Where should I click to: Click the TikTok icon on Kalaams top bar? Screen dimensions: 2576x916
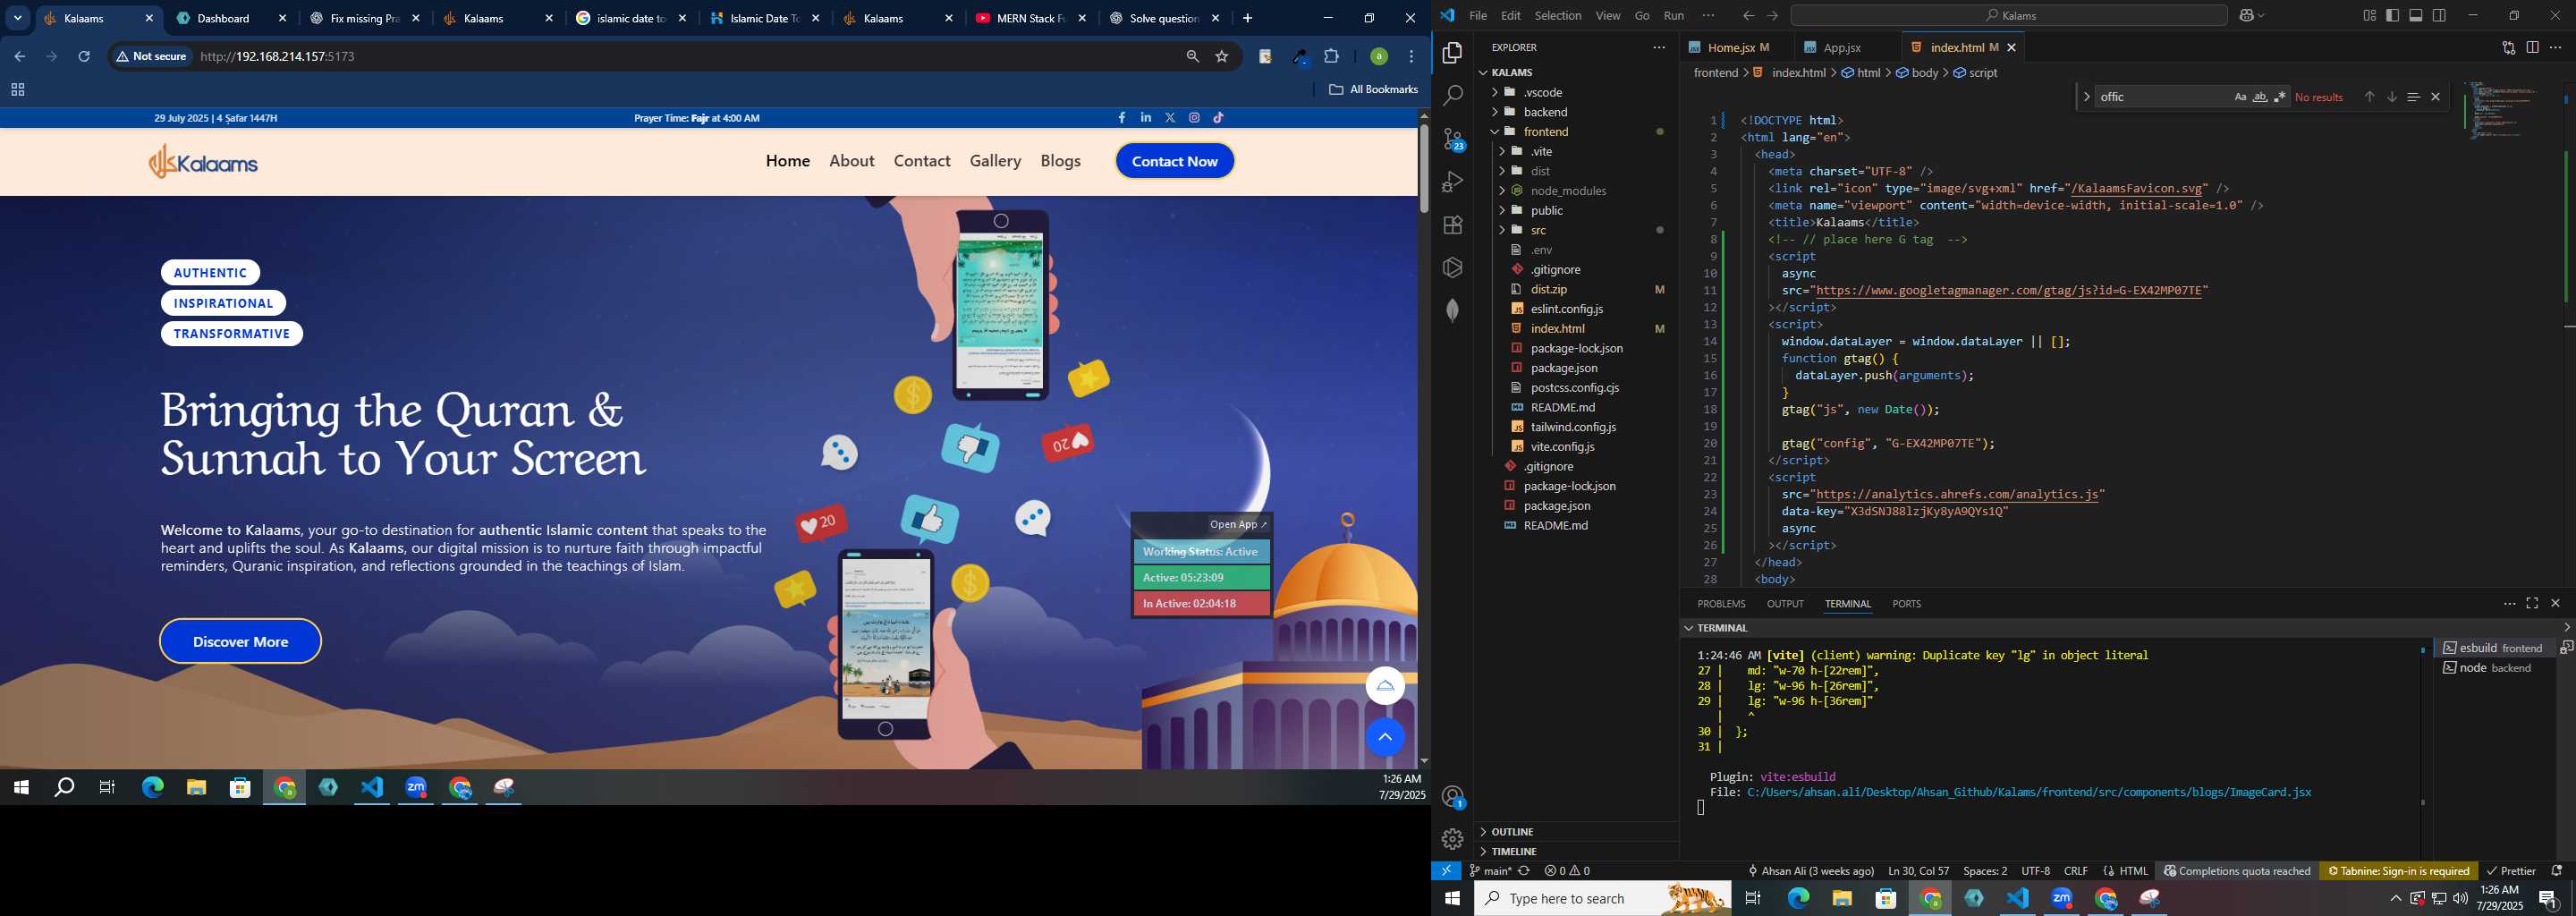pos(1218,118)
